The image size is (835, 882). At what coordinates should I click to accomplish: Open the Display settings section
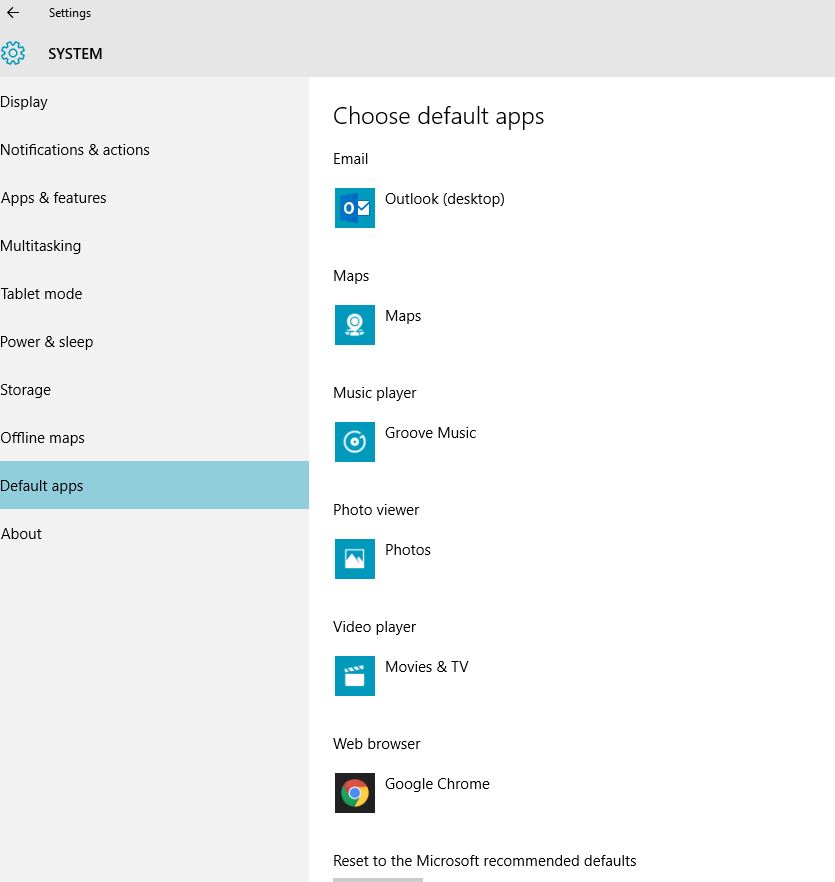(x=24, y=102)
